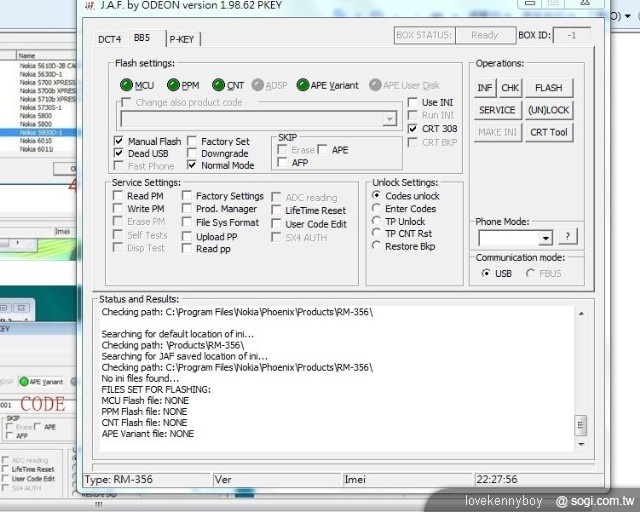
Task: Select the Restore Bkp radio button
Action: coord(376,245)
